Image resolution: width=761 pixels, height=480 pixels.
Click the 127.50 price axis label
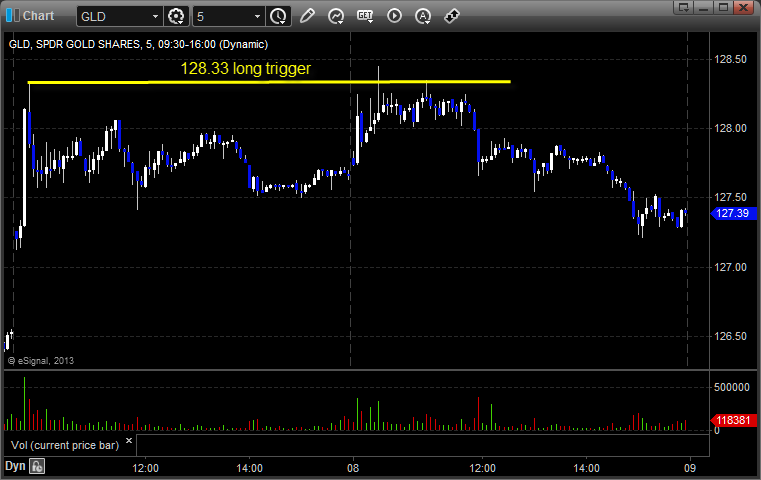pyautogui.click(x=730, y=197)
